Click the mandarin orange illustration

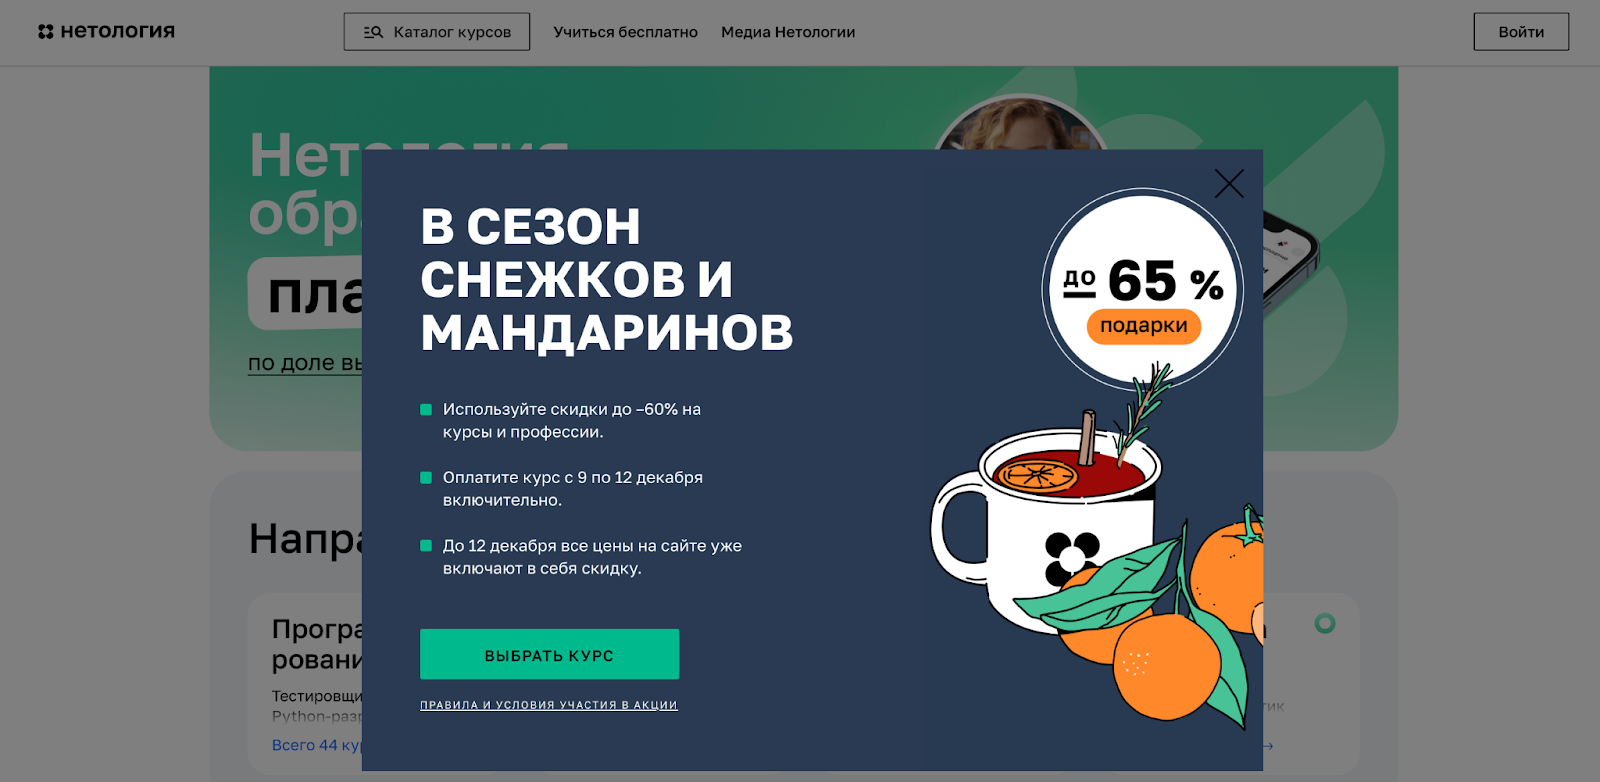pos(1167,666)
